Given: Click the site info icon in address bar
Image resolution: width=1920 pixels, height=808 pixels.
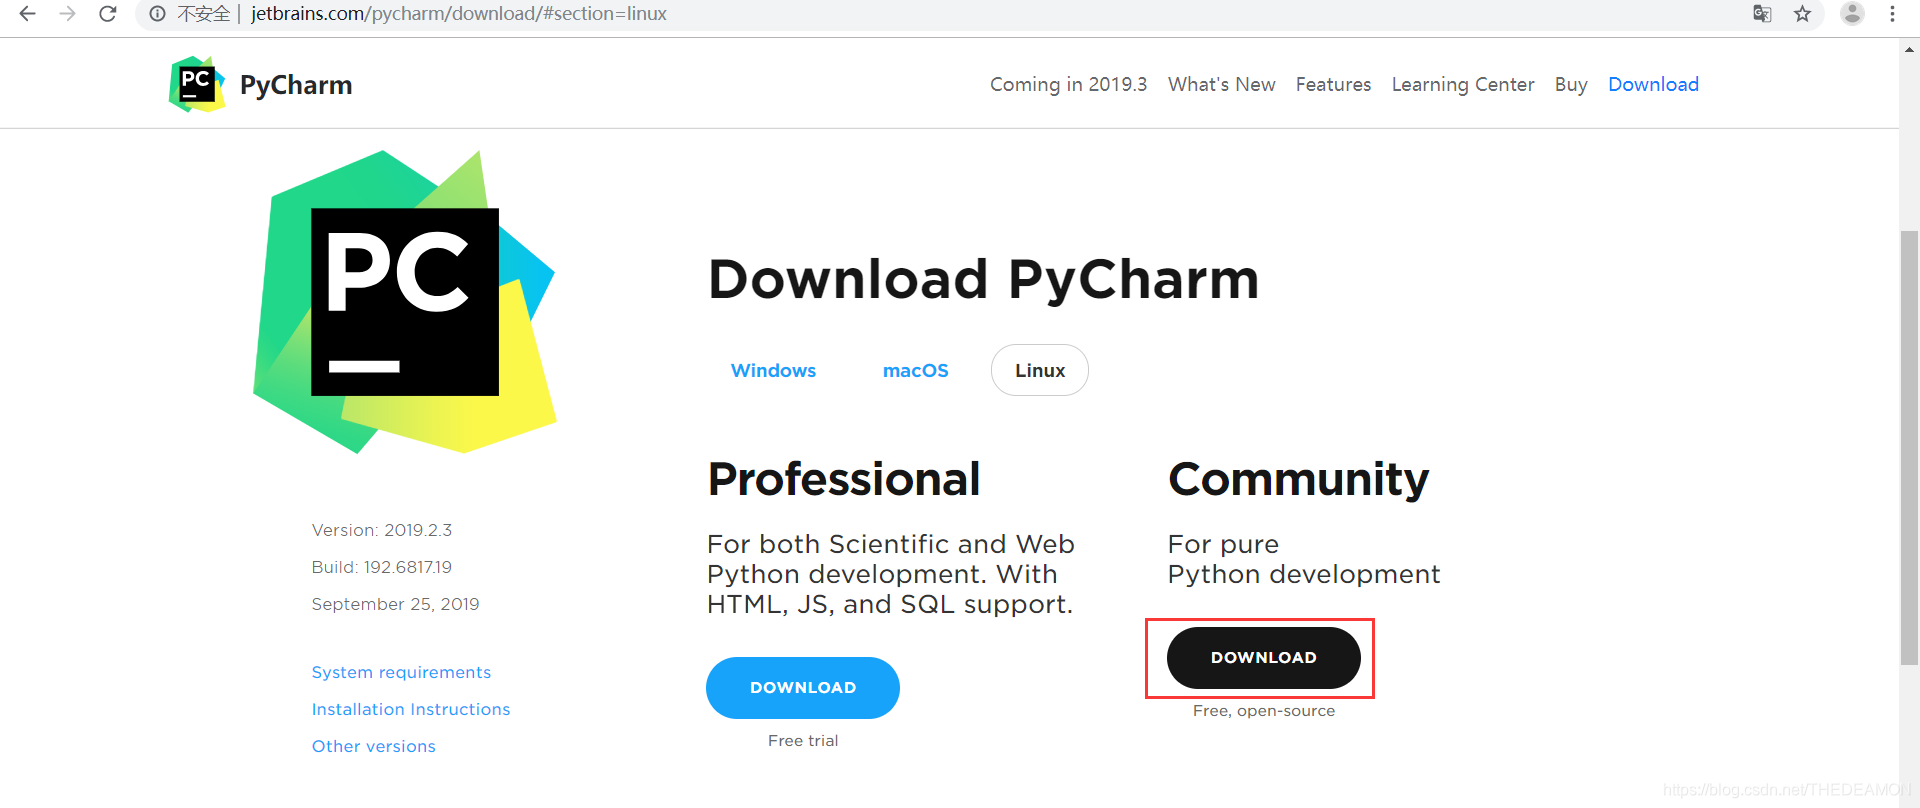Looking at the screenshot, I should pos(157,14).
